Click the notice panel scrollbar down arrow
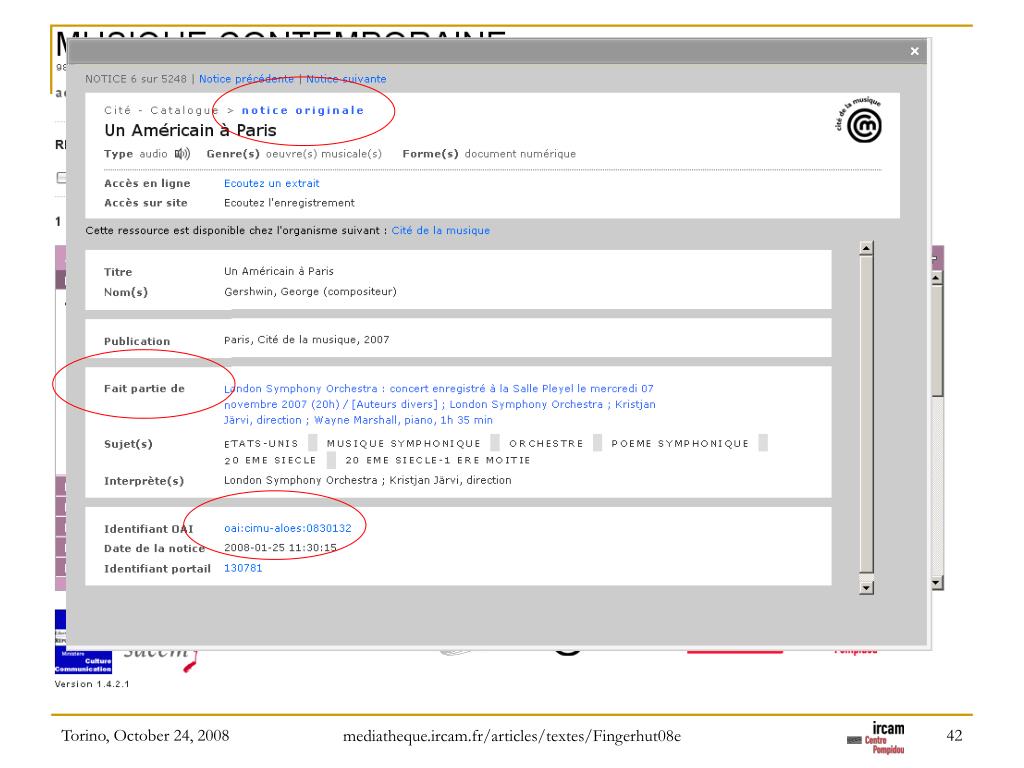The height and width of the screenshot is (768, 1024). (867, 588)
